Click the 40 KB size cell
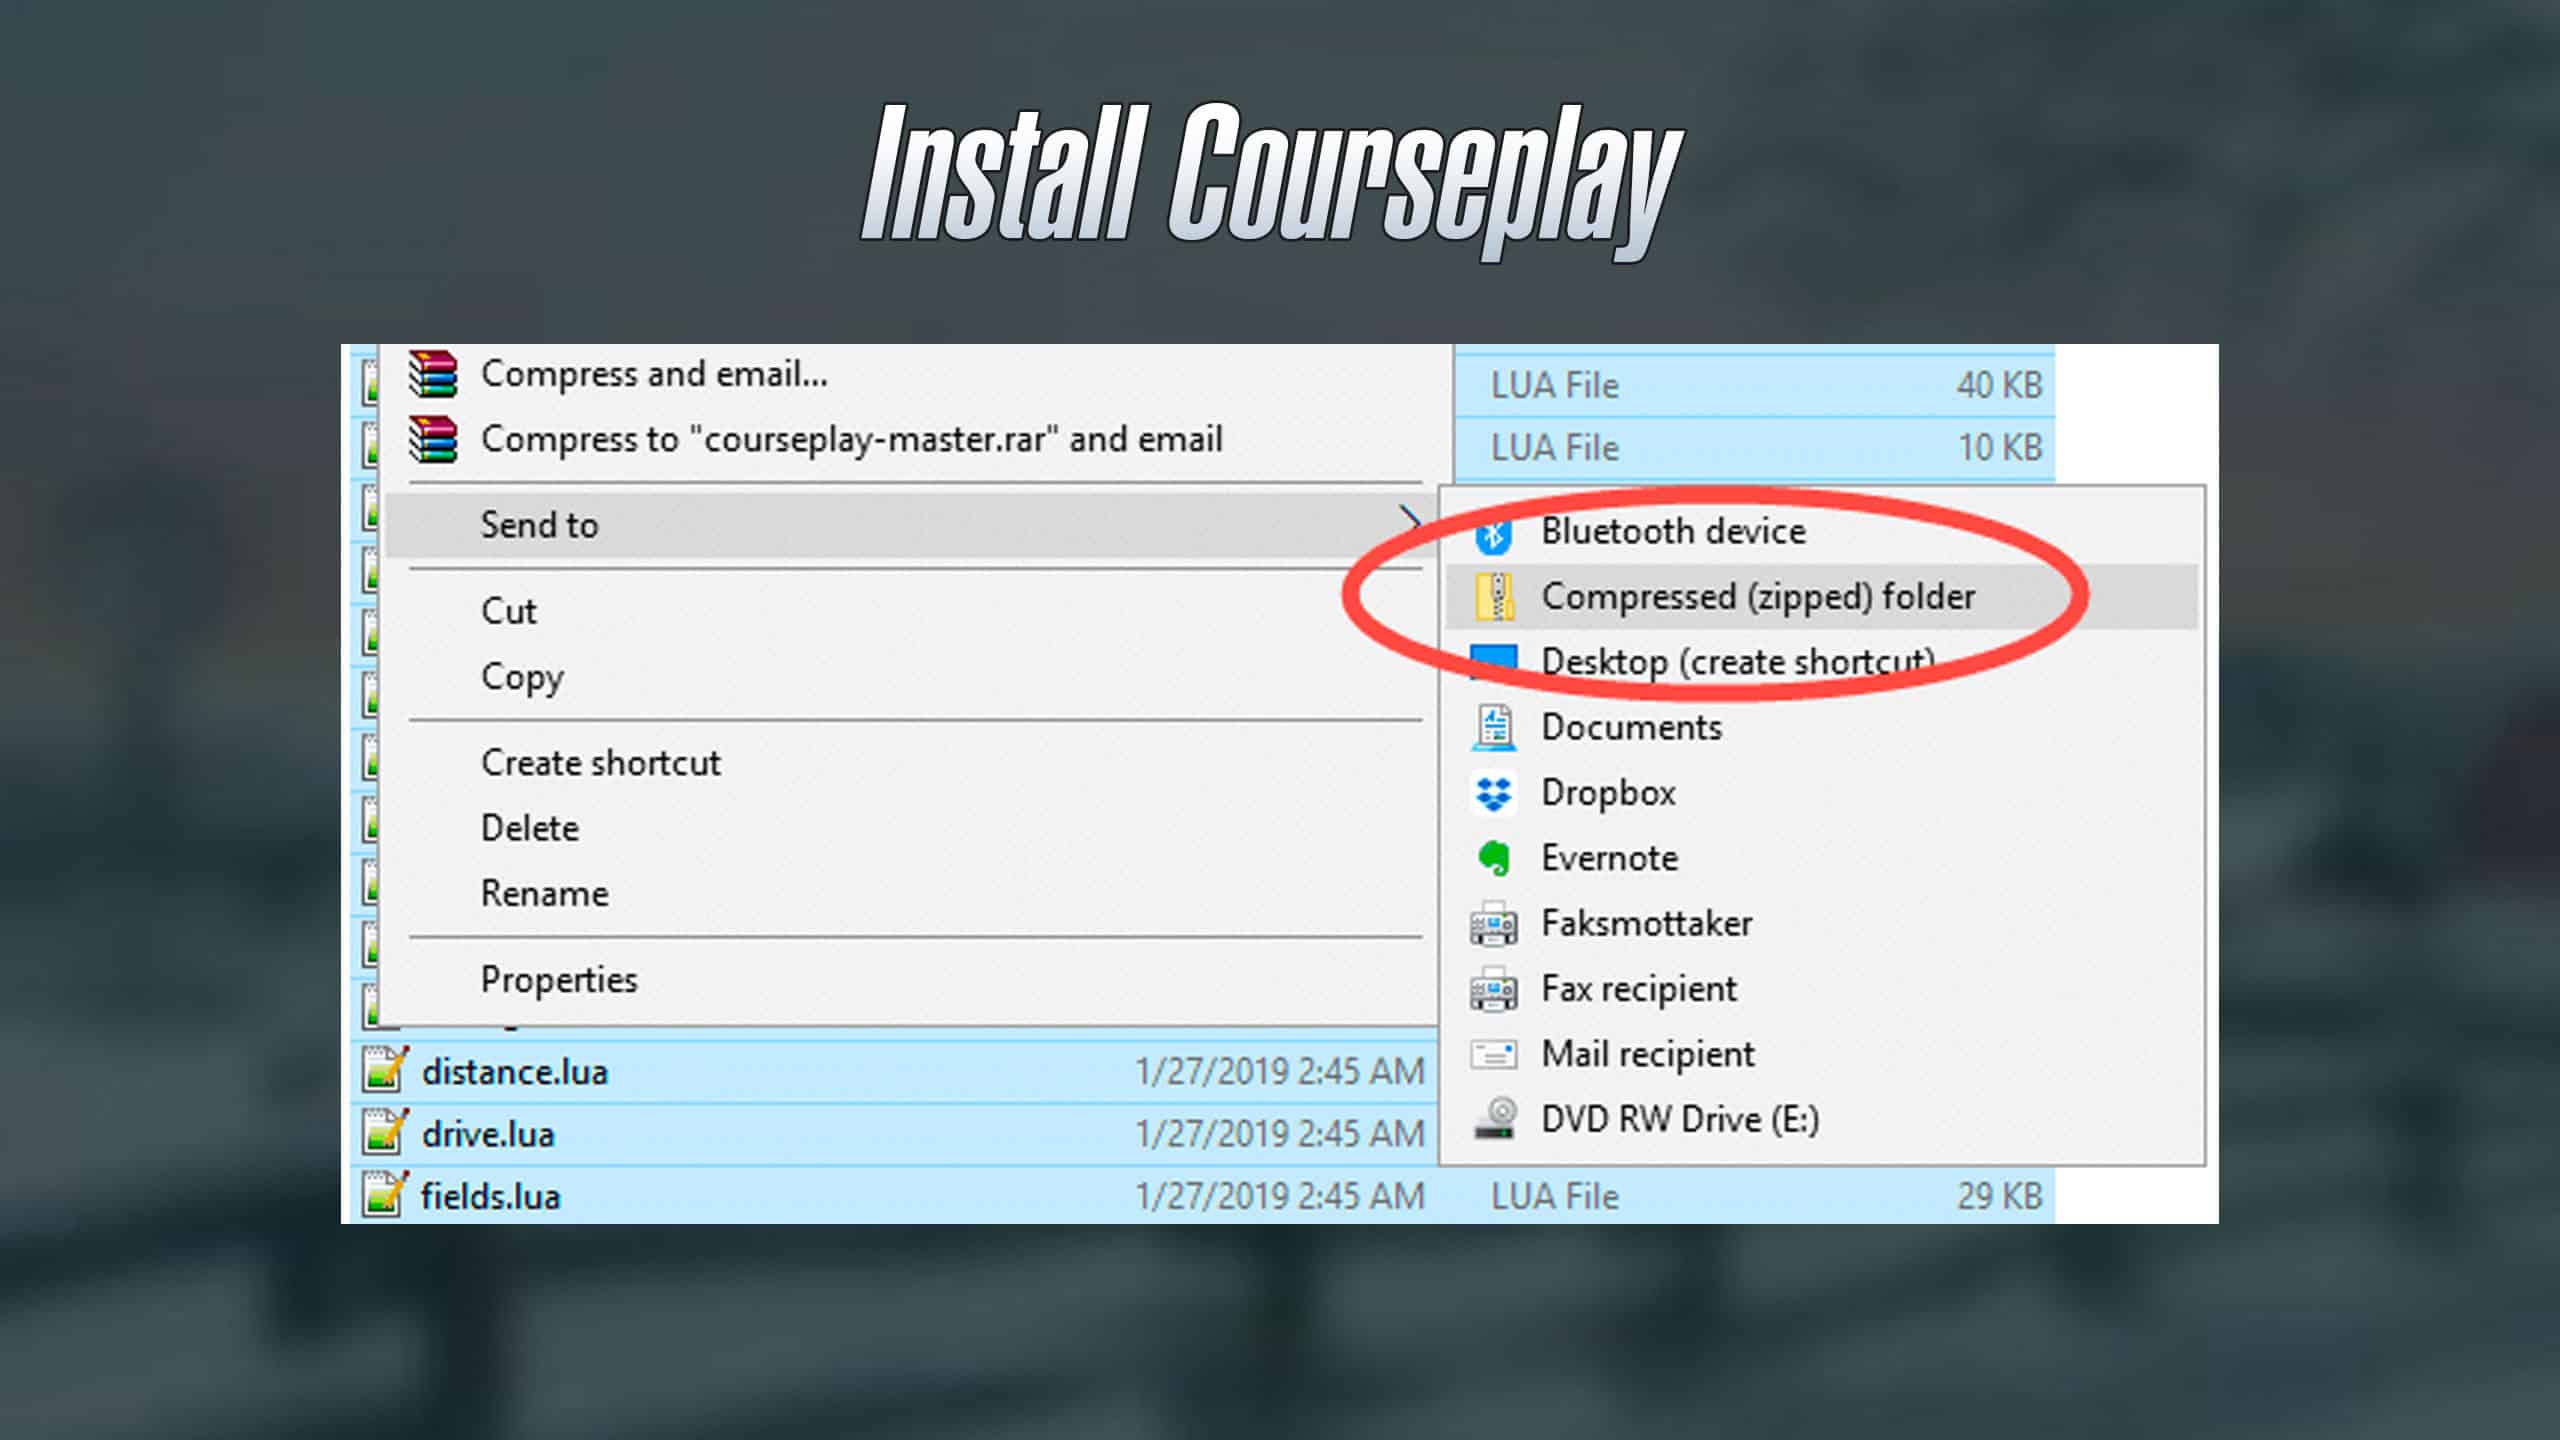The image size is (2560, 1440). coord(1999,385)
